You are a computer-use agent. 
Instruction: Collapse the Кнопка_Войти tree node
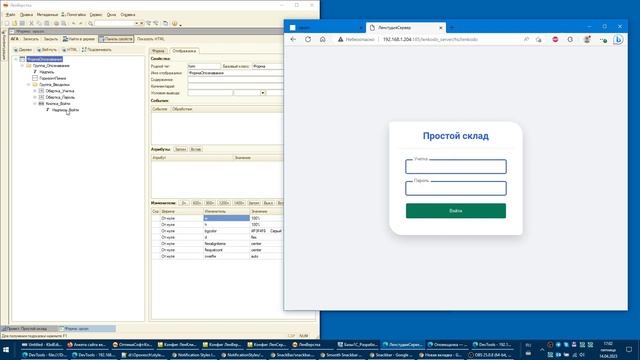[x=35, y=104]
